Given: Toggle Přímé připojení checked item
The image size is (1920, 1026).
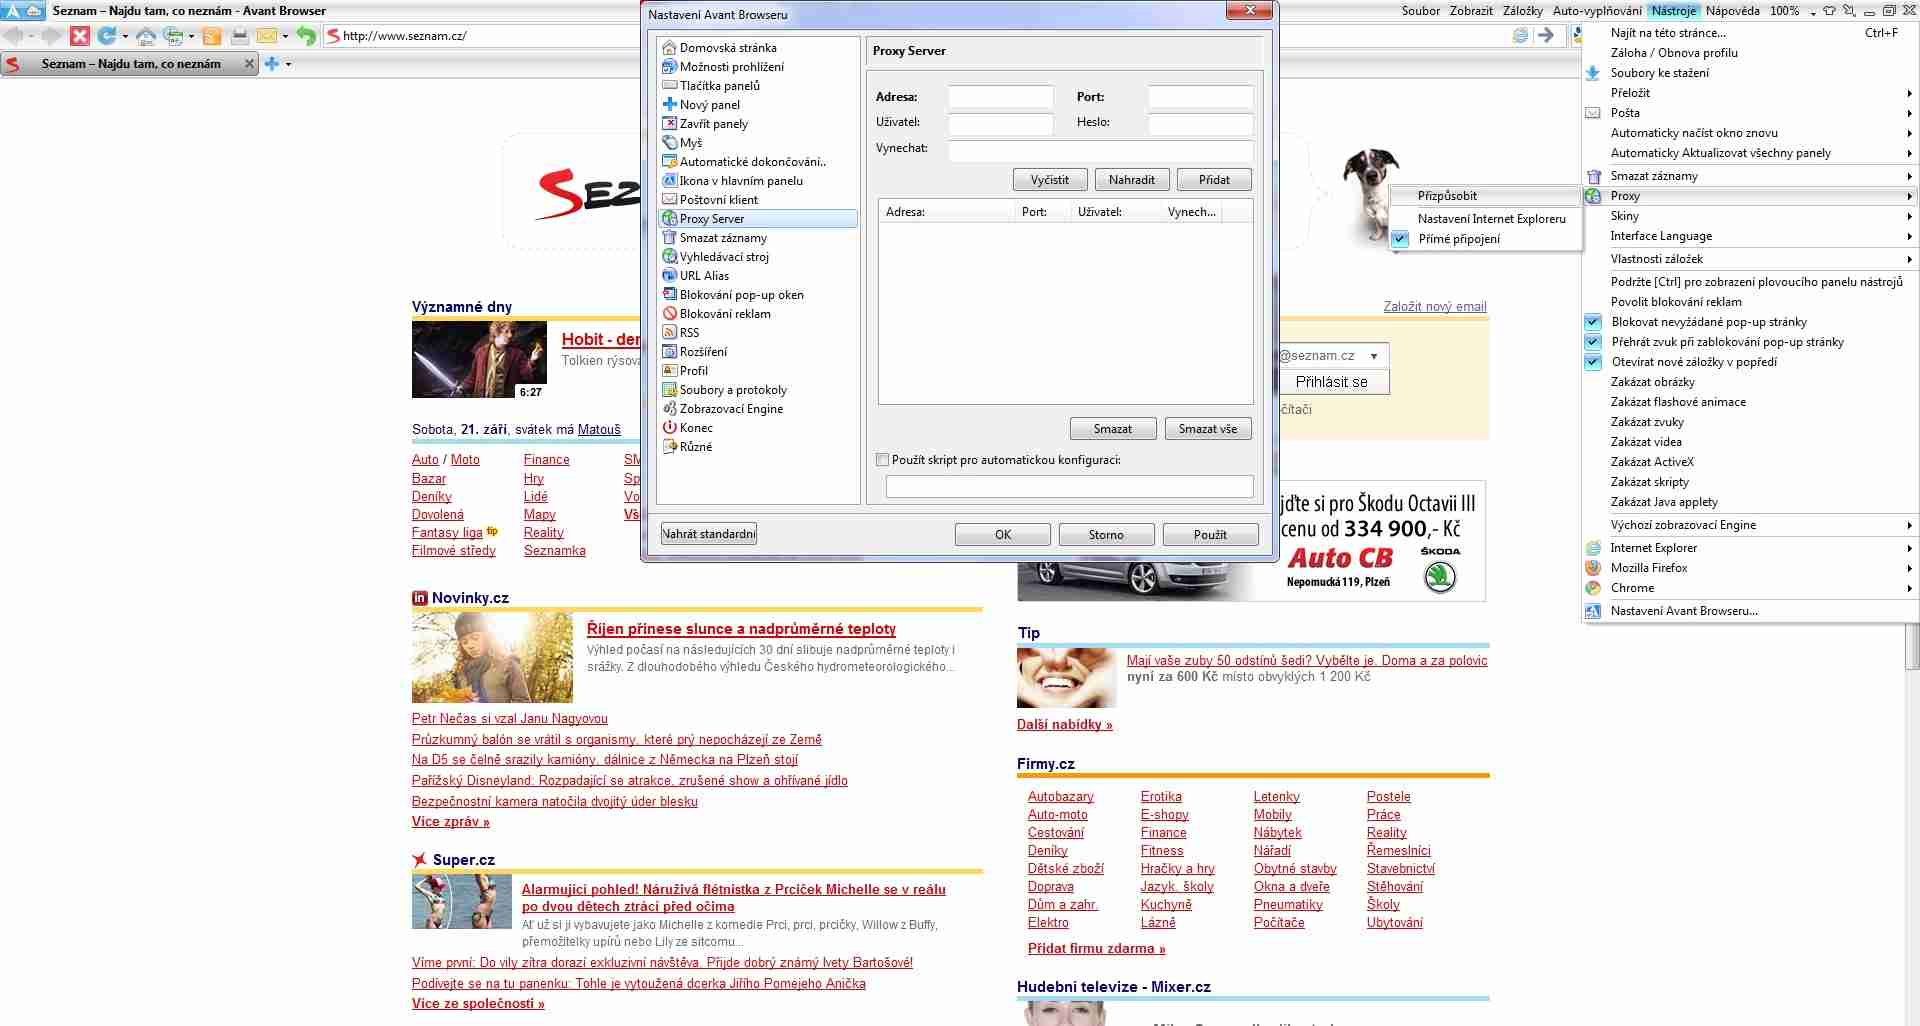Looking at the screenshot, I should [1486, 239].
